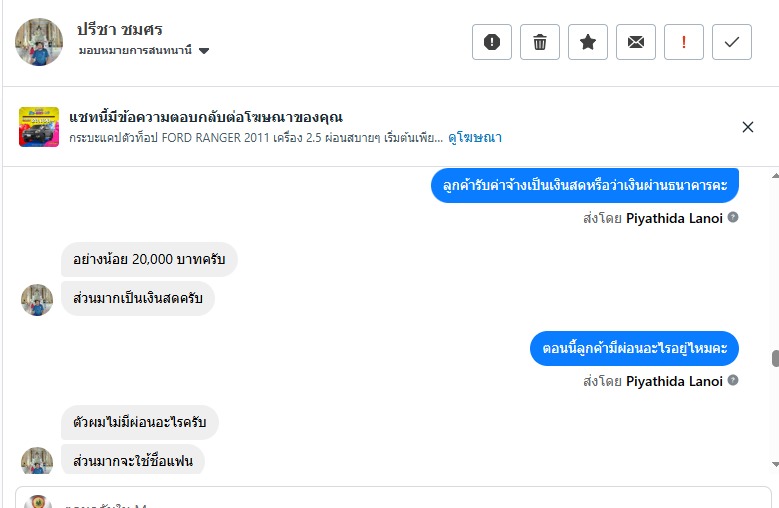The height and width of the screenshot is (508, 779).
Task: Click the 'อย่างน้อย 20,000 บาทครับ' message bubble
Action: [149, 260]
